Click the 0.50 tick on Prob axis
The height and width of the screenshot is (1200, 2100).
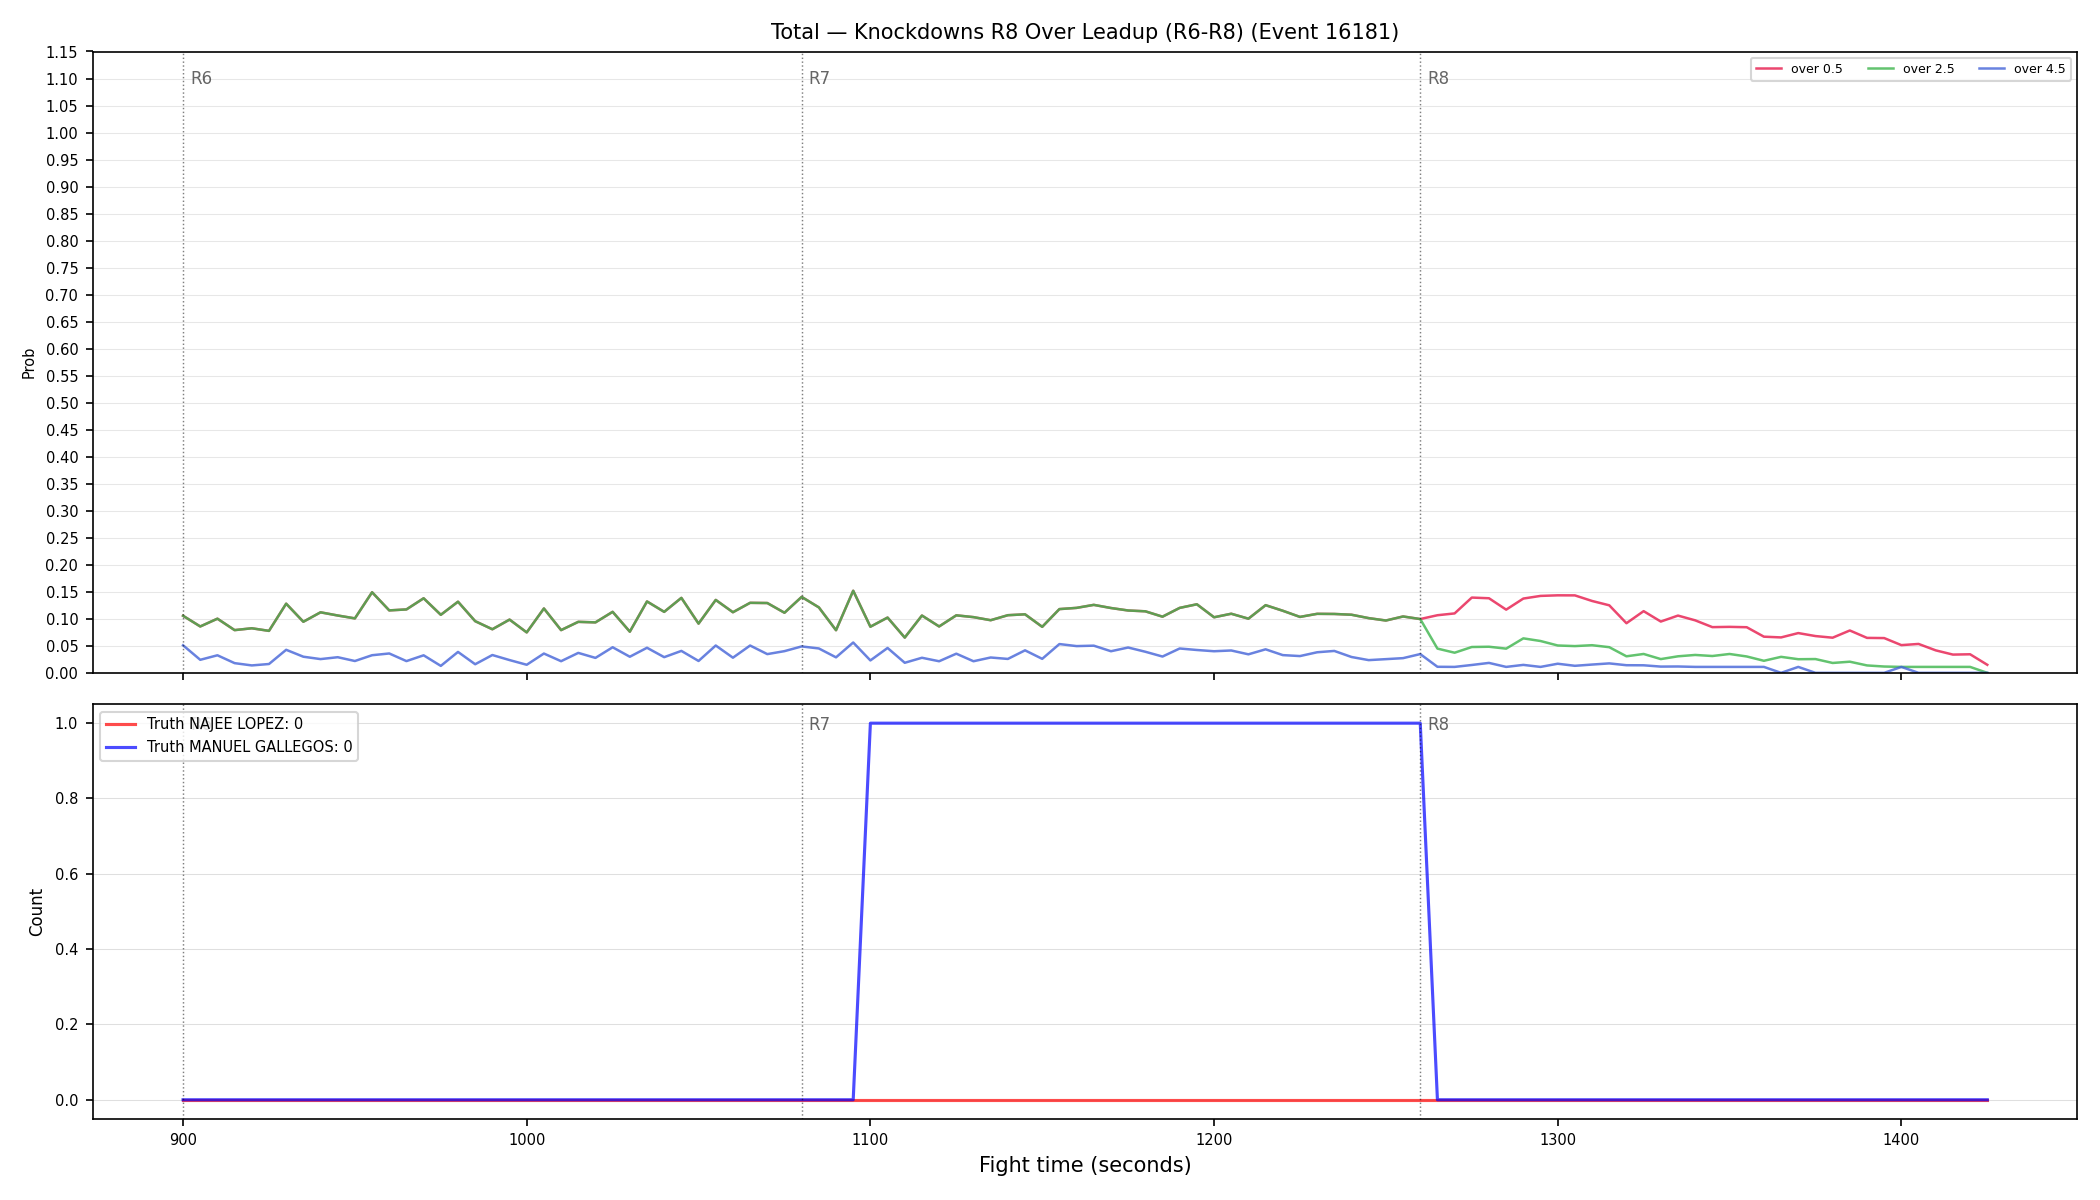(x=61, y=404)
